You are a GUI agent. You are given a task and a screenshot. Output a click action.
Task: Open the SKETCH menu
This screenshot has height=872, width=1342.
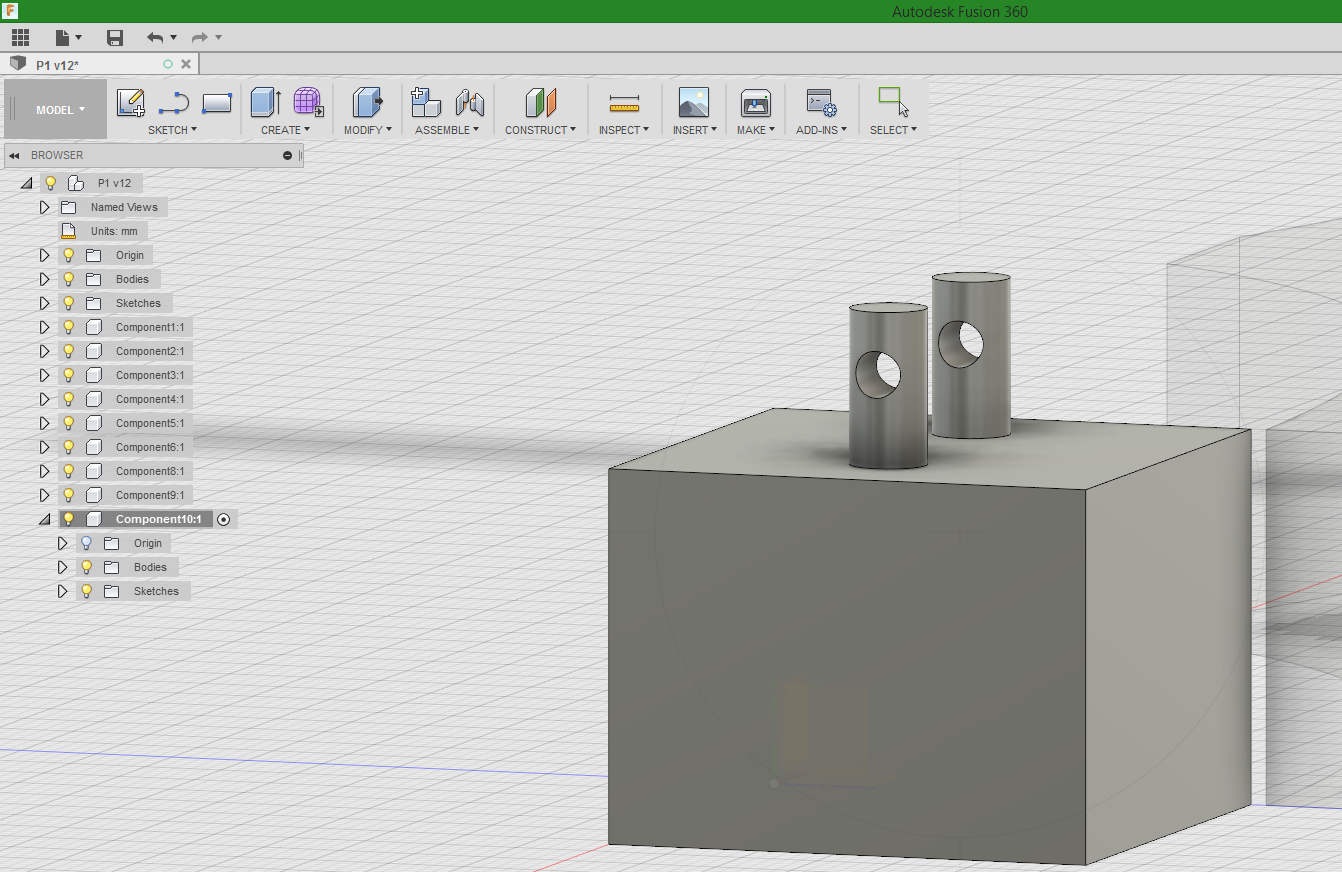tap(172, 130)
